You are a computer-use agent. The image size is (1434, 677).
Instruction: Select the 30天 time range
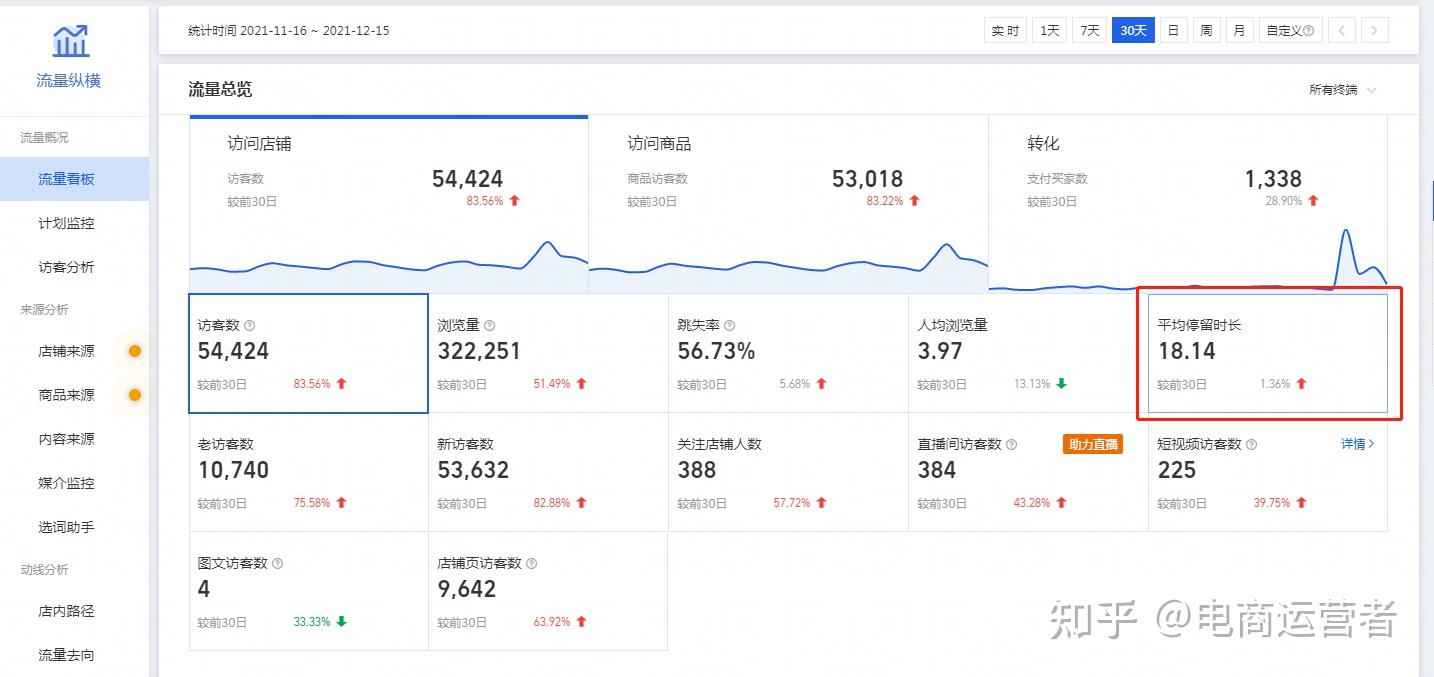click(x=1133, y=31)
